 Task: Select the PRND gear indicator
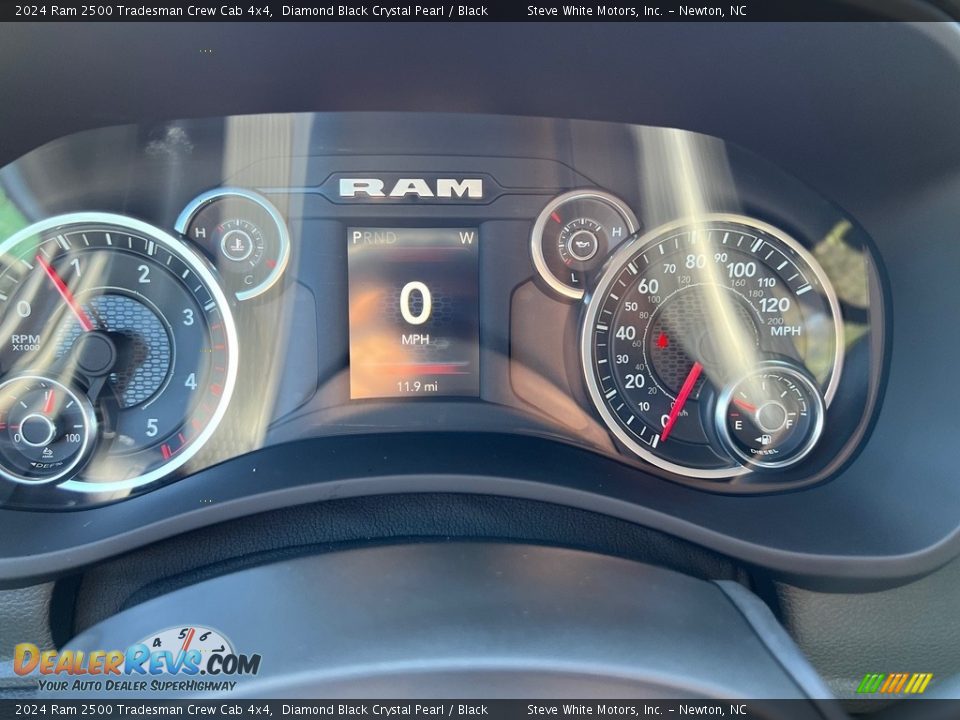pyautogui.click(x=375, y=238)
